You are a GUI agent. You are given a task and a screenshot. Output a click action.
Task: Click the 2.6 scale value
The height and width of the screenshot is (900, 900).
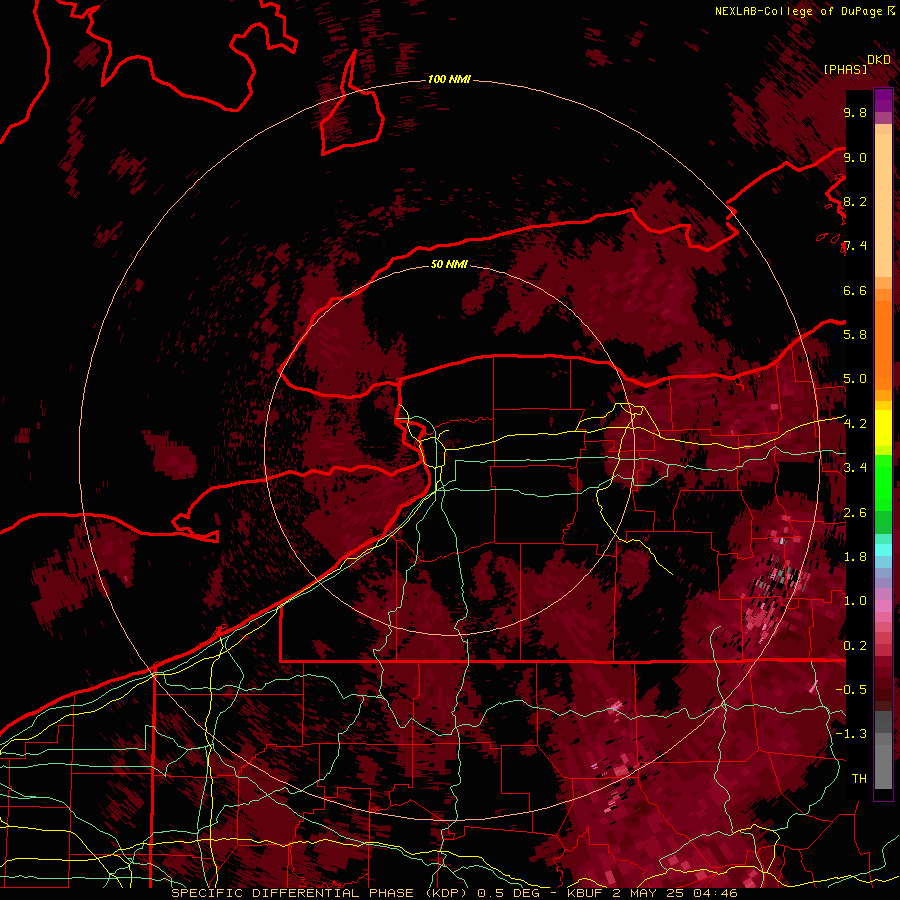click(855, 513)
